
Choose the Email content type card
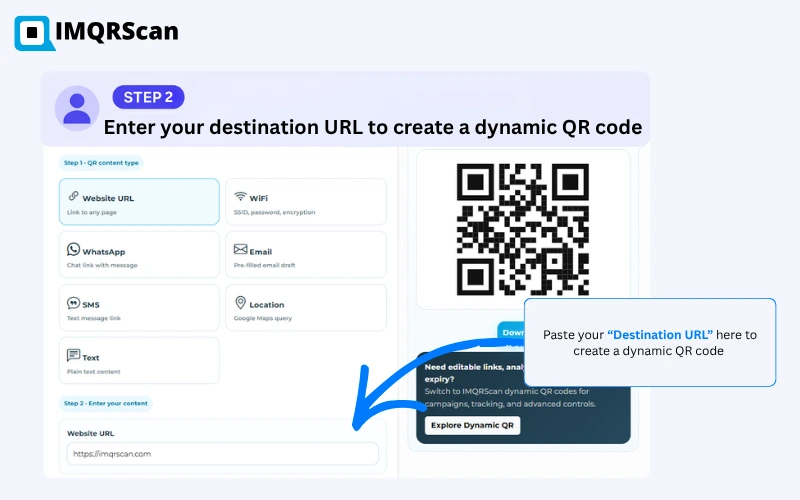[306, 255]
